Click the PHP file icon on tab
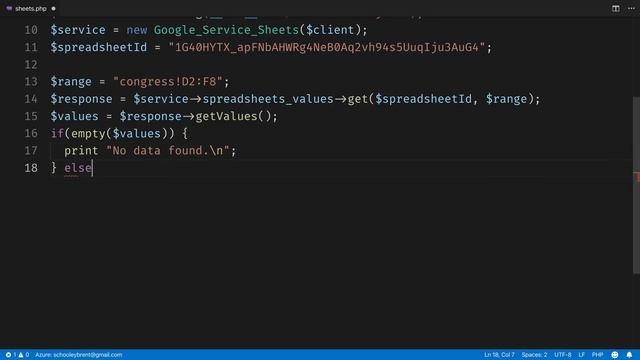 [9, 8]
